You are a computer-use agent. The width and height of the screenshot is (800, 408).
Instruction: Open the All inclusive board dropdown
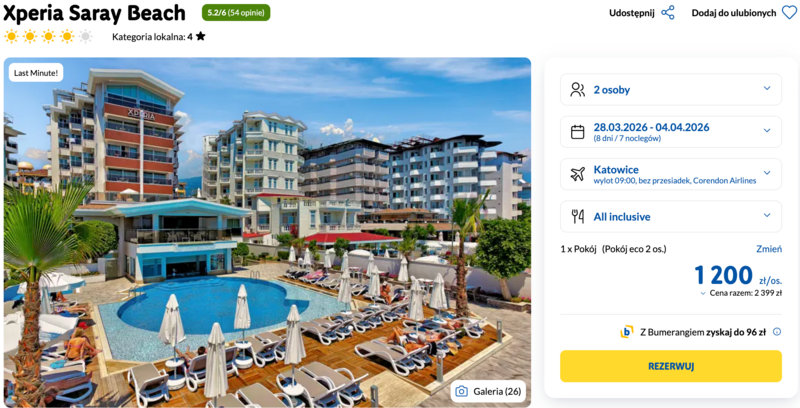[x=671, y=216]
